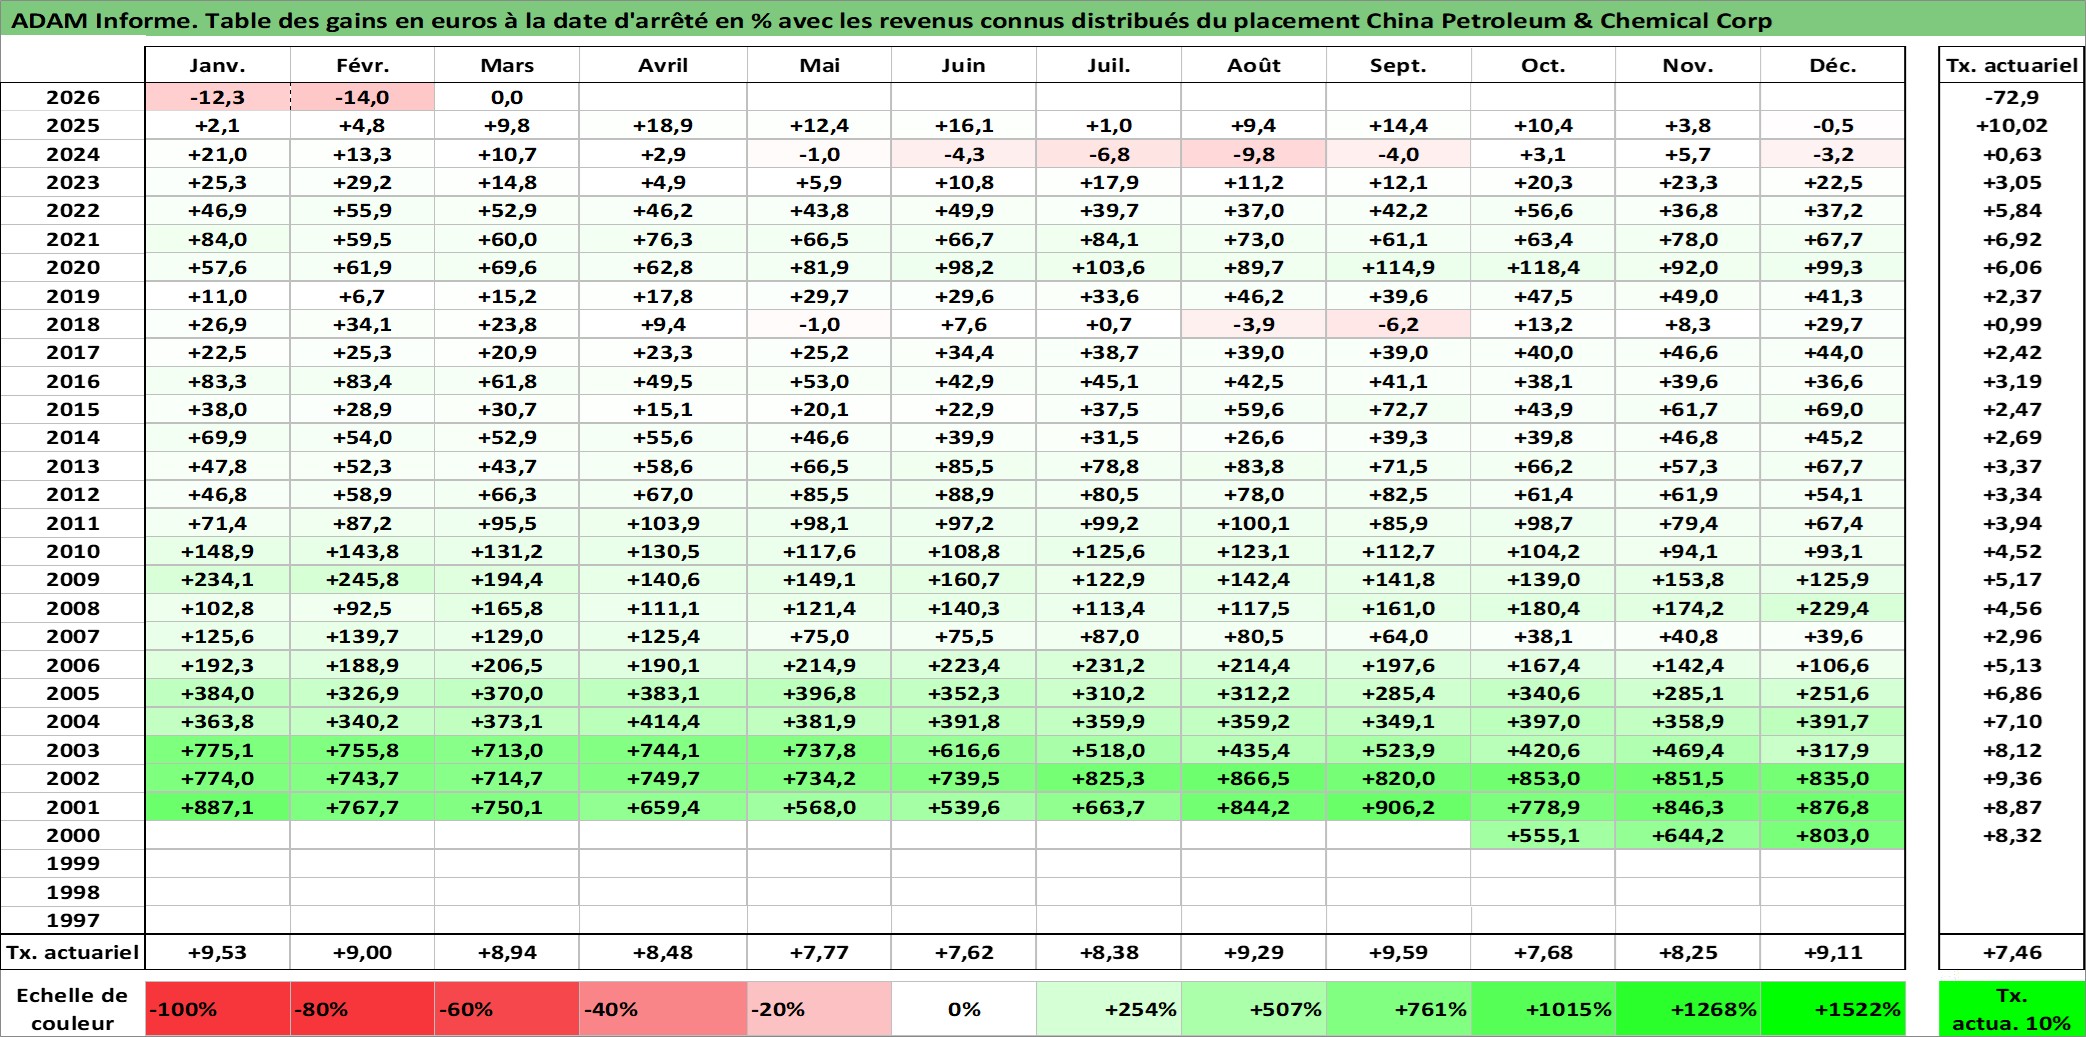Viewport: 2086px width, 1037px height.
Task: Select the -6,8 cell for July 2024
Action: (1109, 154)
